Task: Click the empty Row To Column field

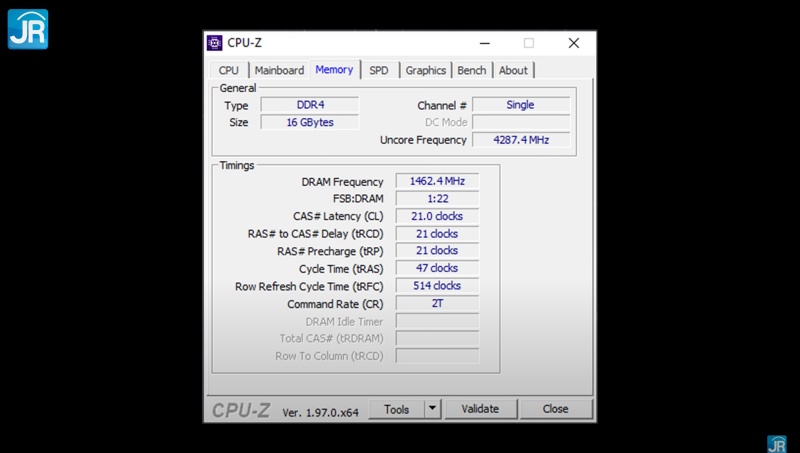Action: (x=437, y=356)
